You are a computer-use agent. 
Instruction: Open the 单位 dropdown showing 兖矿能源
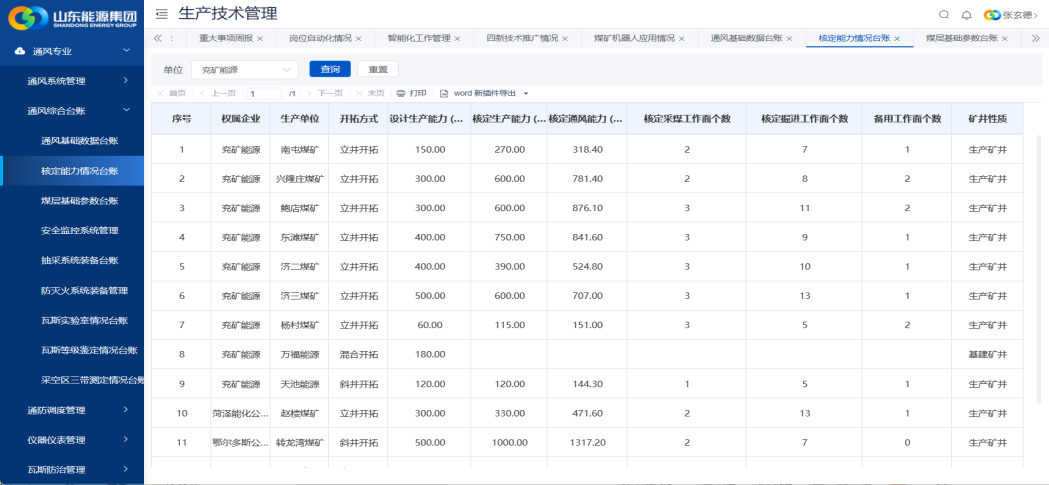[x=244, y=70]
